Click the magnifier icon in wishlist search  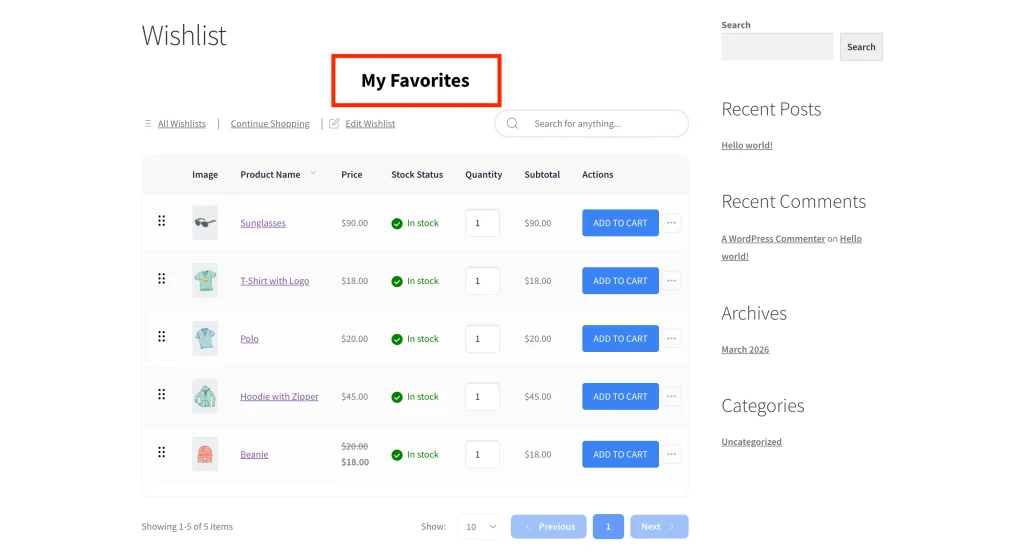tap(513, 123)
